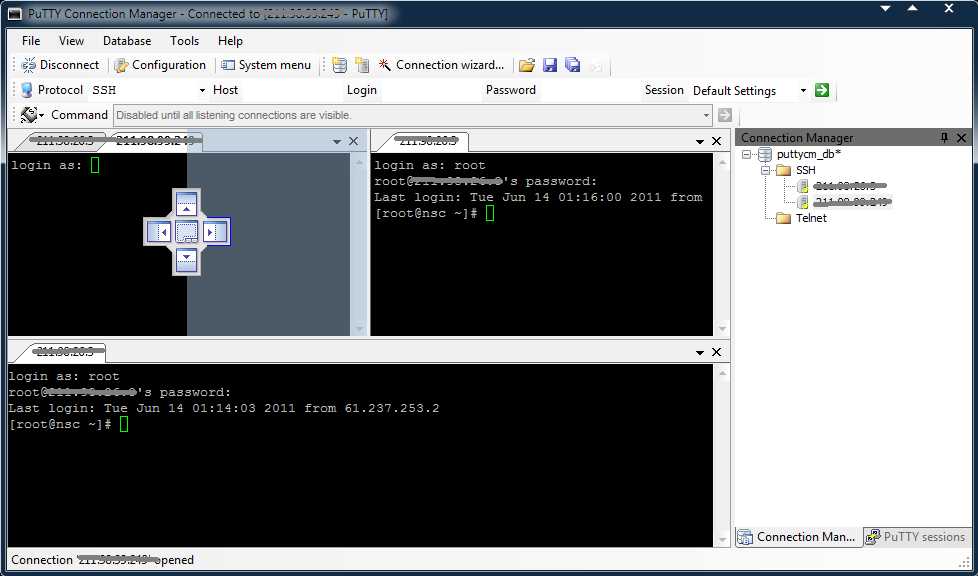Screen dimensions: 978x576
Task: Collapse the puttycm_db tree node
Action: click(x=747, y=154)
